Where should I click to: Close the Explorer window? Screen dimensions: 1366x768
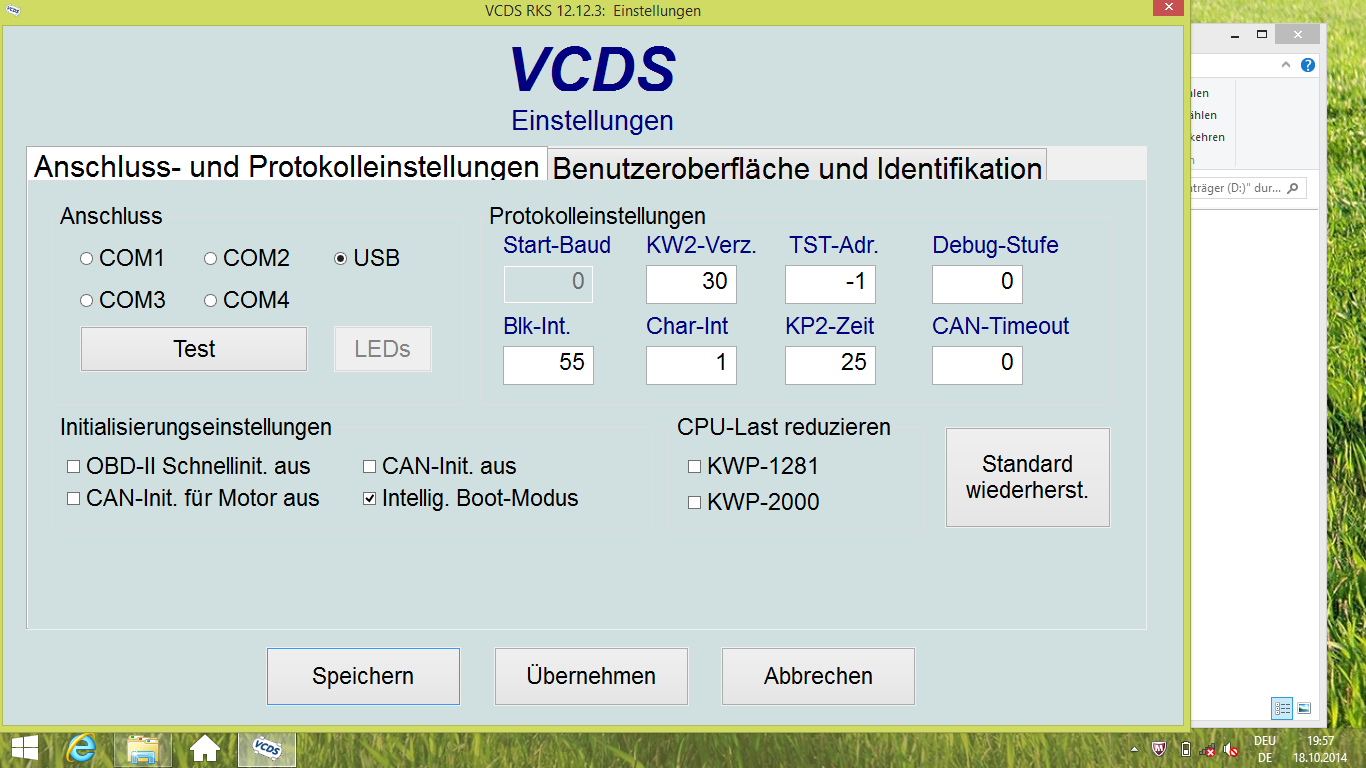click(x=1297, y=35)
